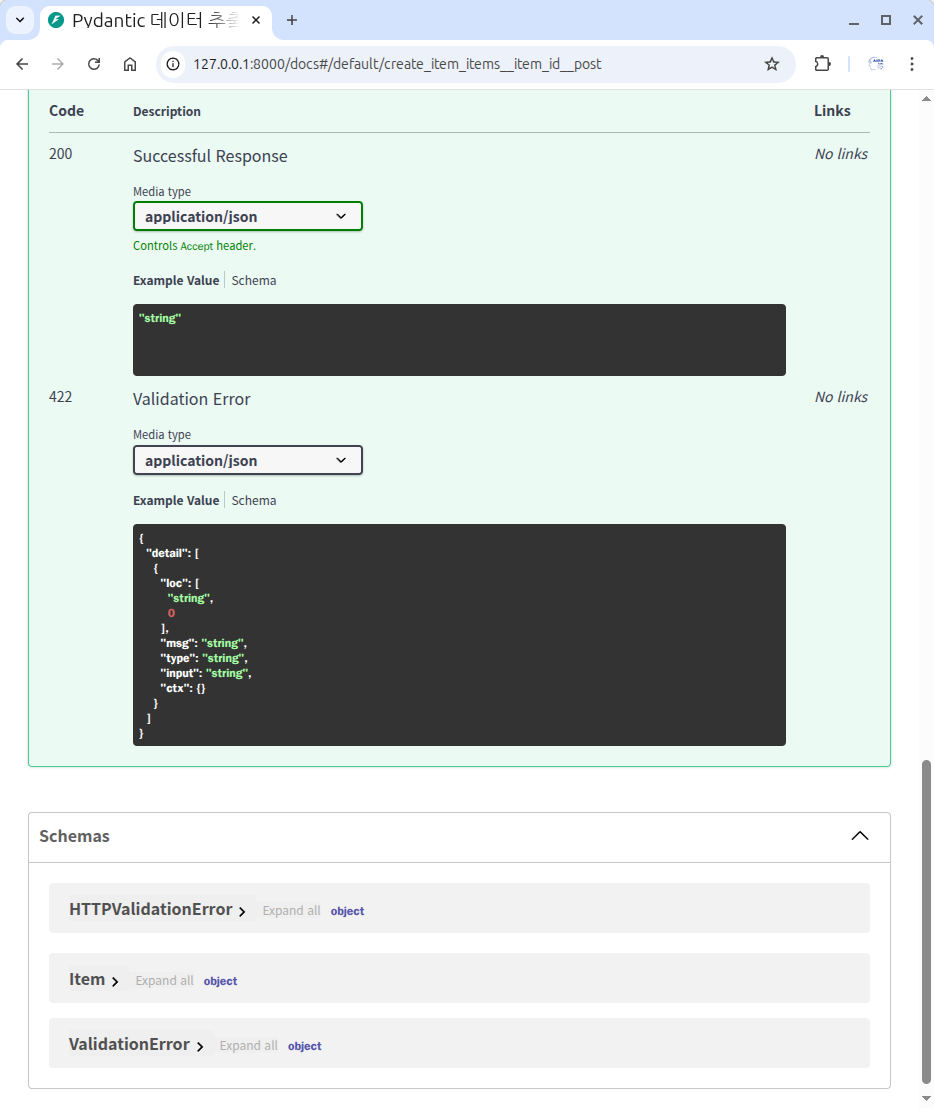Open the Chrome three-dot menu
Image resolution: width=934 pixels, height=1108 pixels.
tap(912, 64)
